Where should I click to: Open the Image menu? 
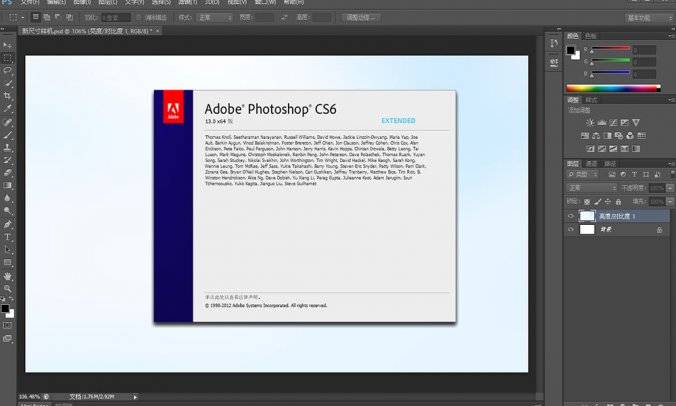pyautogui.click(x=82, y=2)
